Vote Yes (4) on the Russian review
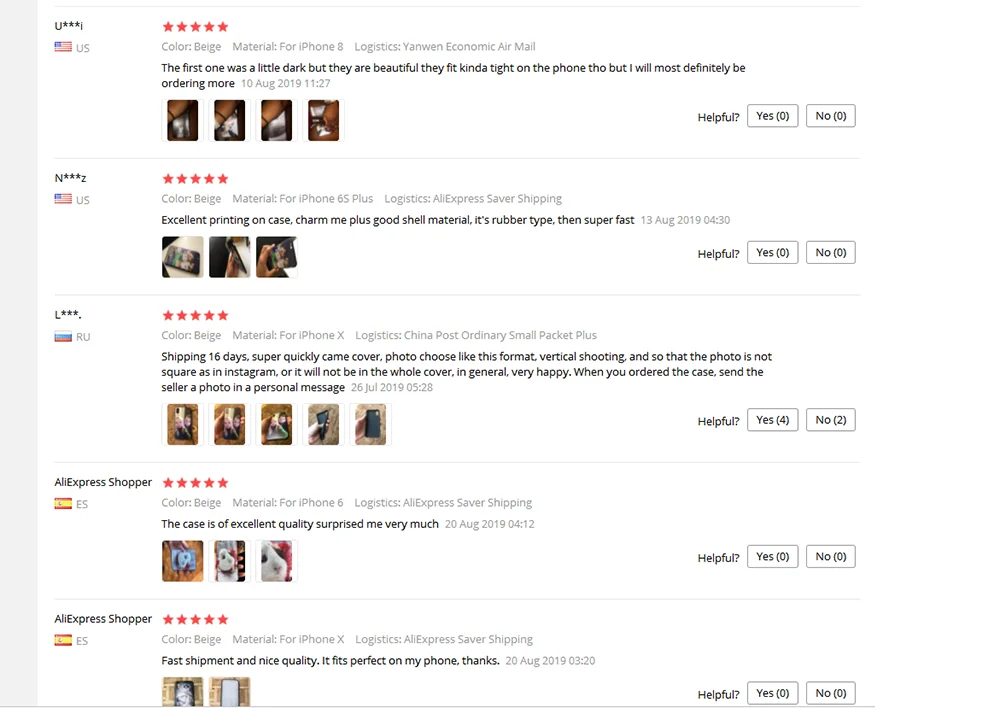The image size is (994, 711). tap(772, 420)
